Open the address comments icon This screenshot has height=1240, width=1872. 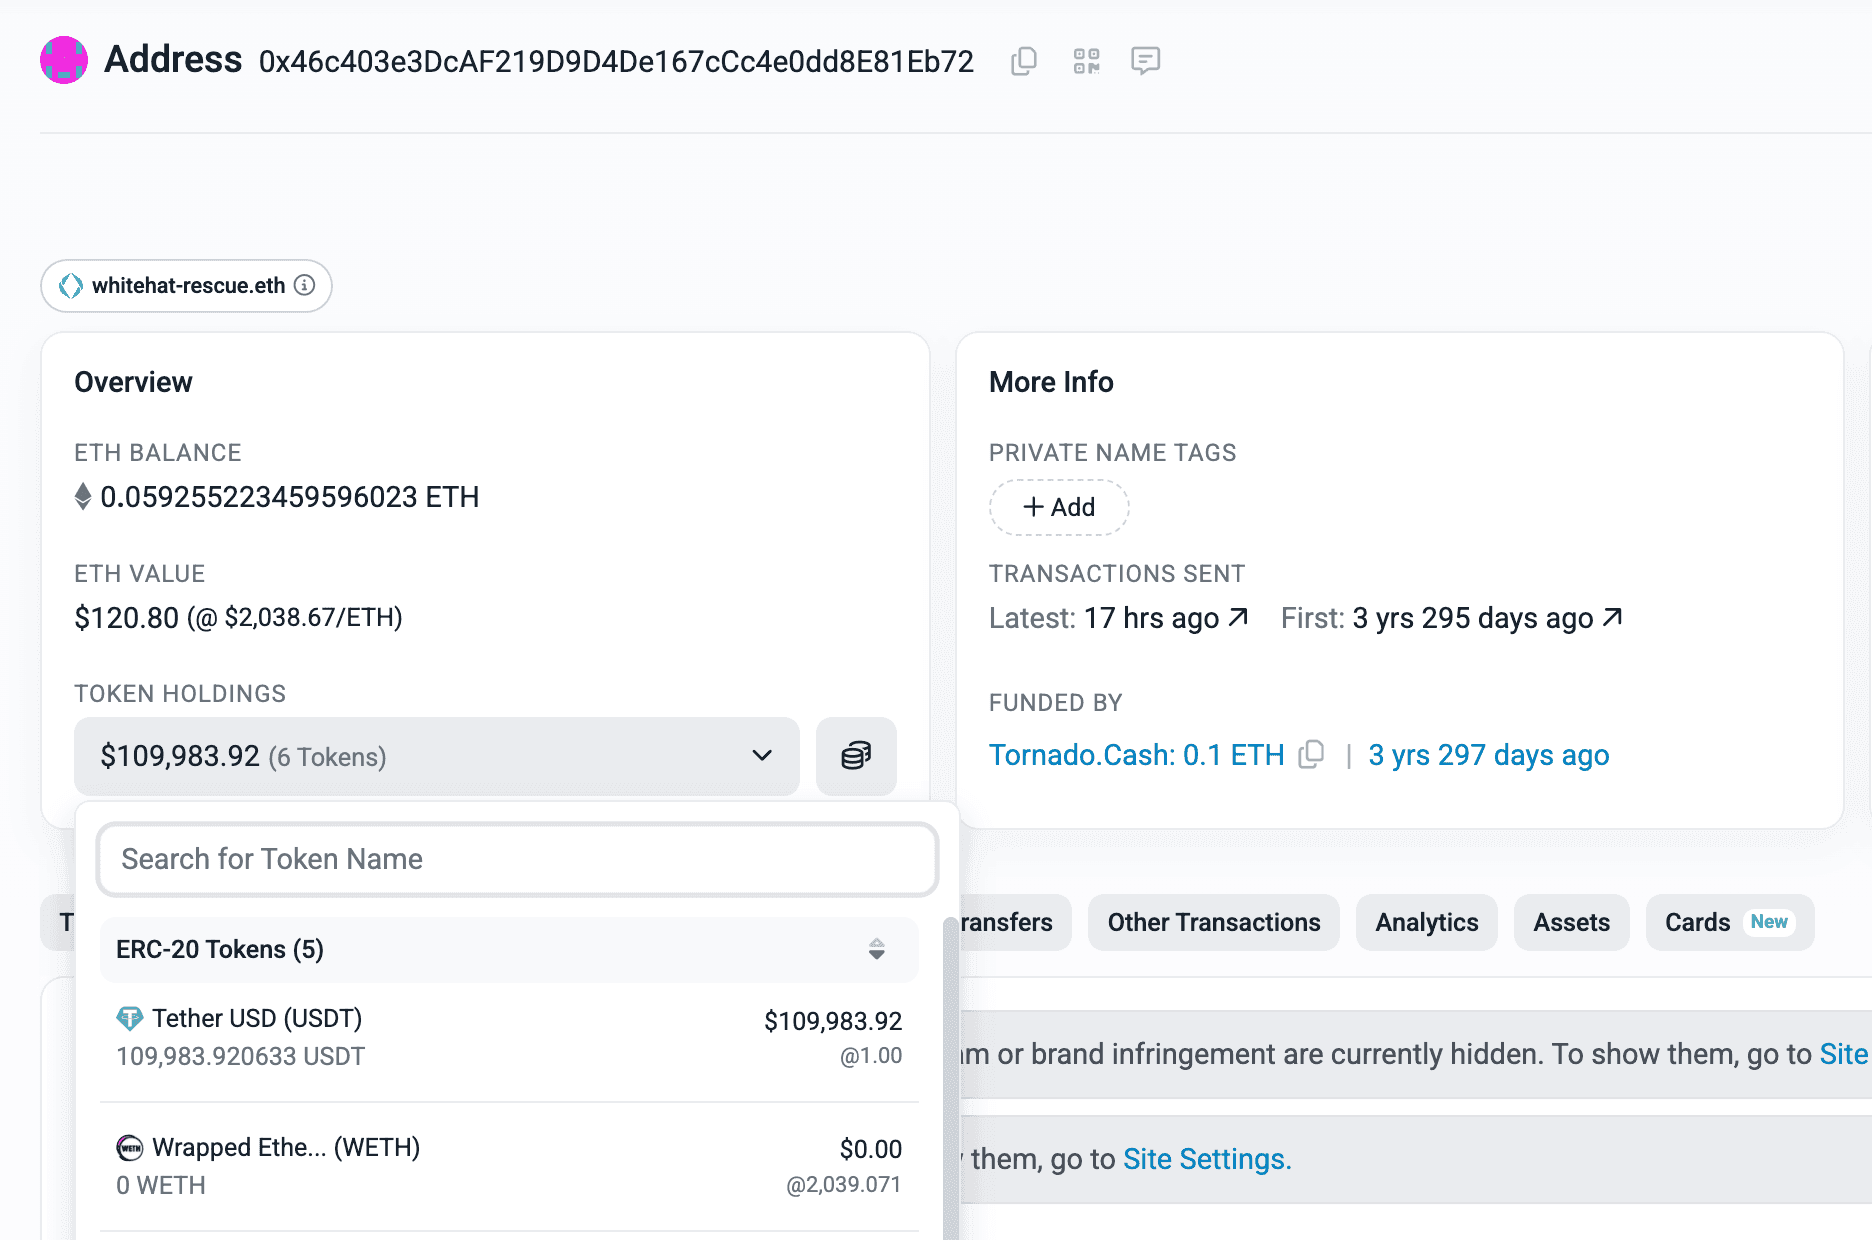pyautogui.click(x=1145, y=61)
